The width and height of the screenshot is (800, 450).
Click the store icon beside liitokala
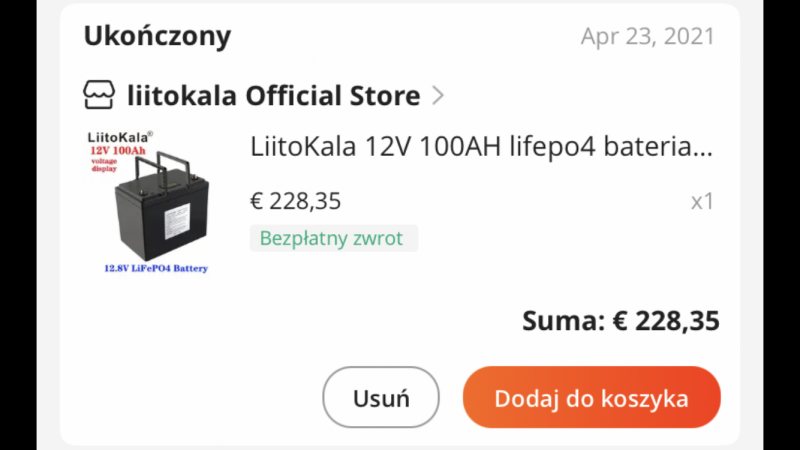point(100,97)
